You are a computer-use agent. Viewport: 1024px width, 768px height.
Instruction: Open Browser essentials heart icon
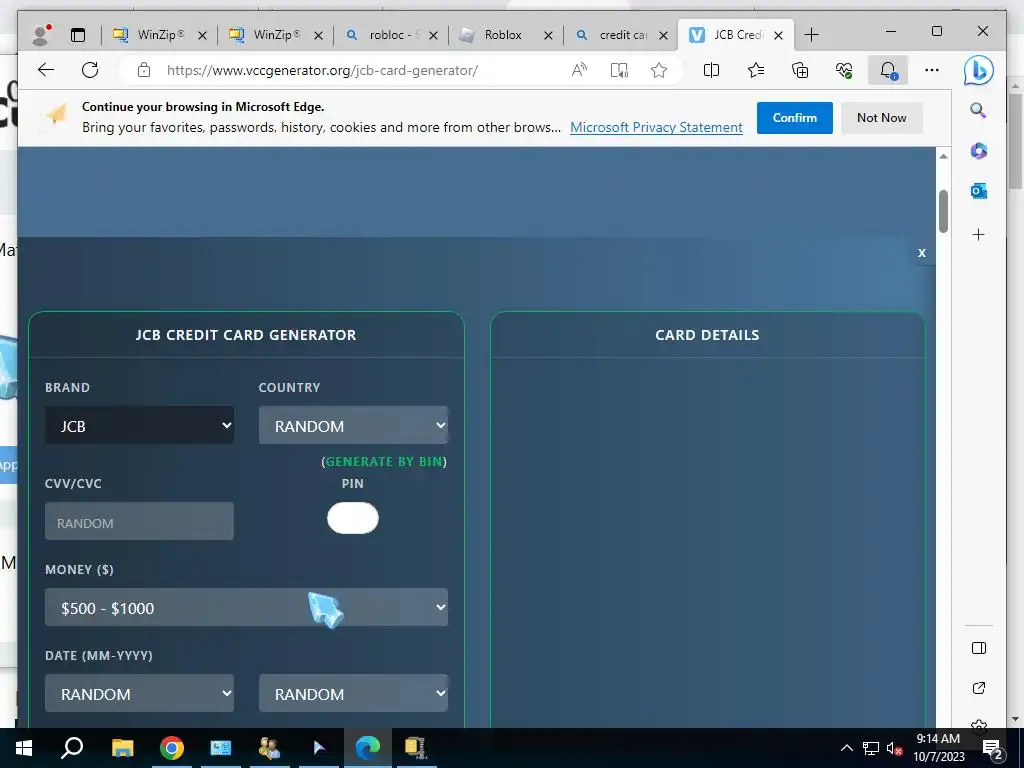click(x=844, y=70)
